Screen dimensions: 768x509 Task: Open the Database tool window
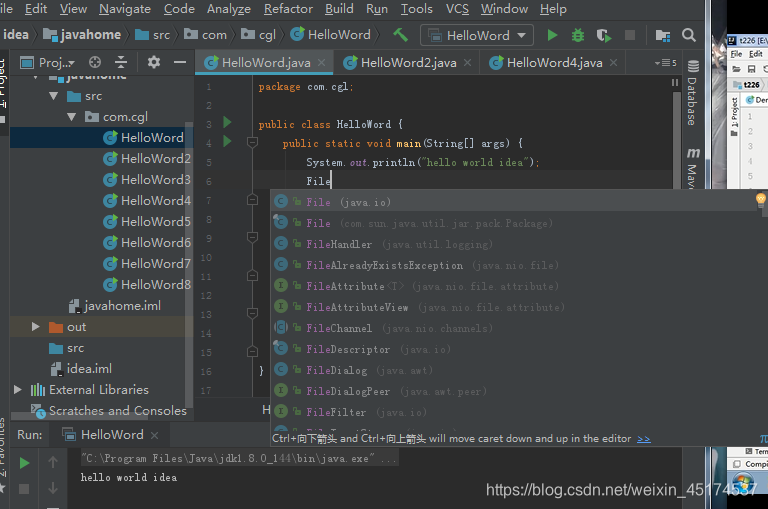tap(692, 93)
